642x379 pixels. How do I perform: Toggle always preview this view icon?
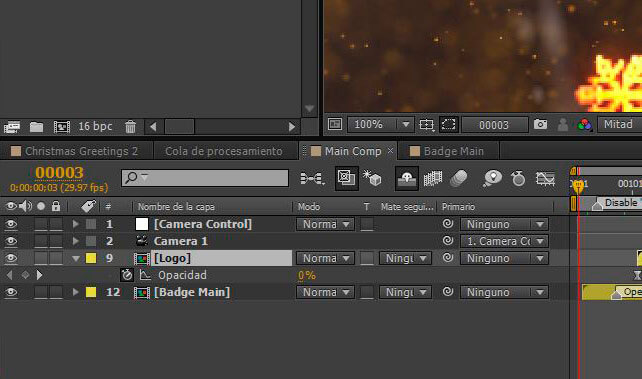[x=335, y=124]
